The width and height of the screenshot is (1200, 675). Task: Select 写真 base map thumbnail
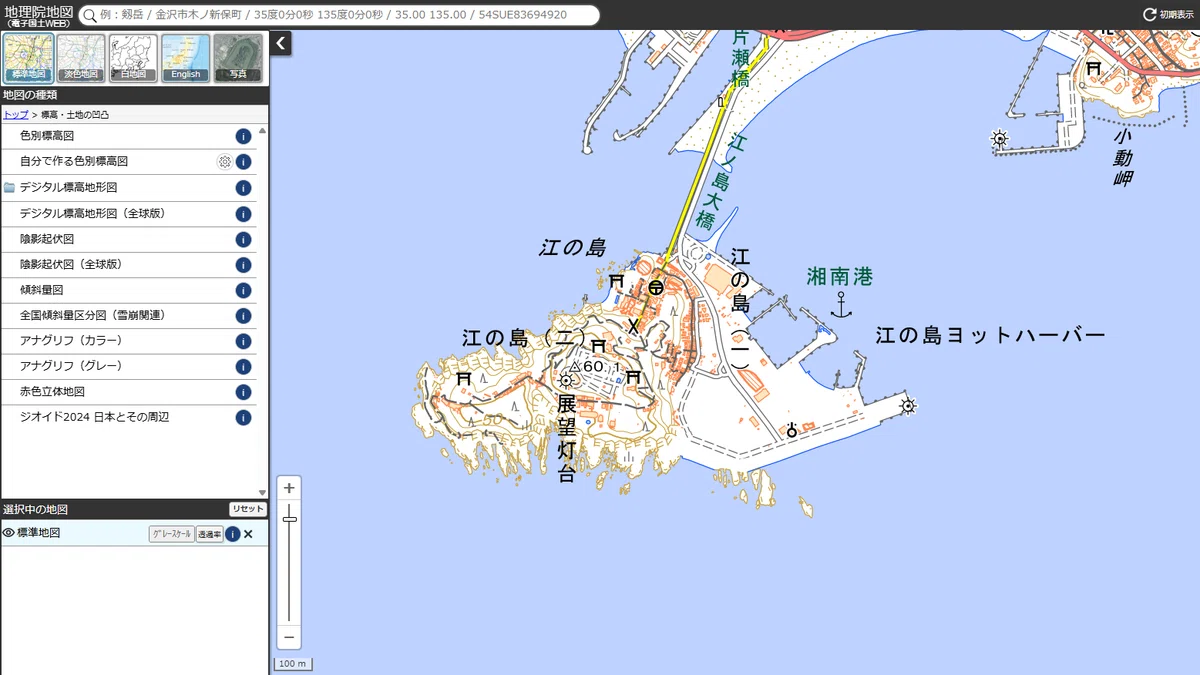tap(238, 57)
